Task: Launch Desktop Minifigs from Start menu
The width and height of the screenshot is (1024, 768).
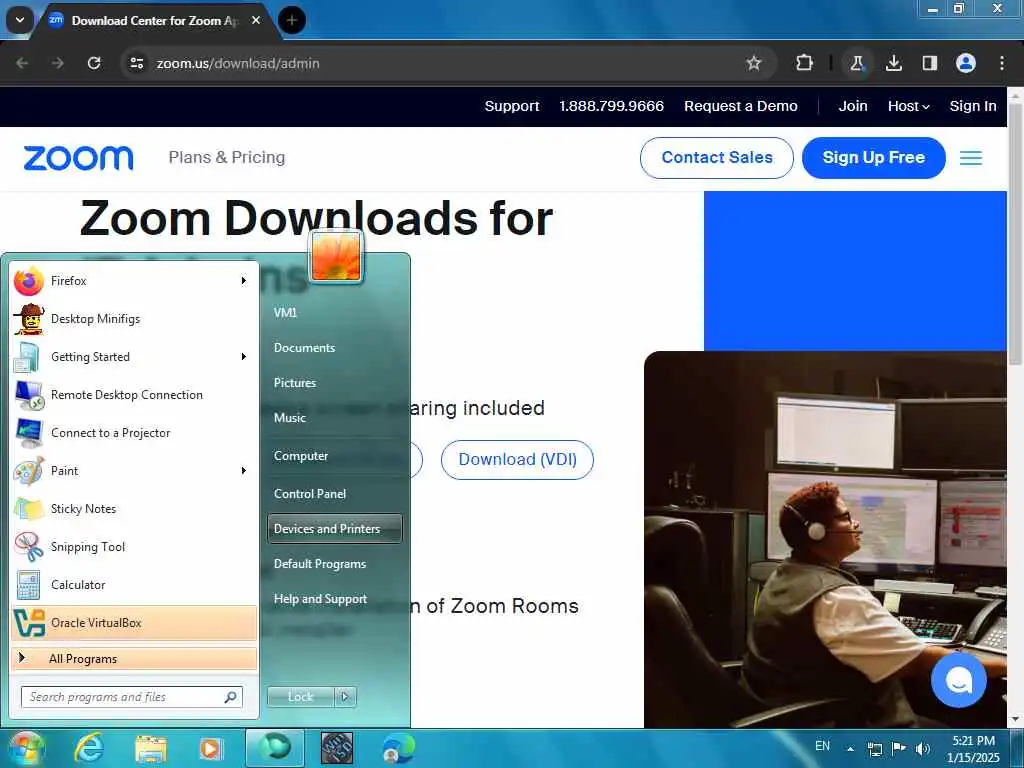Action: point(134,319)
